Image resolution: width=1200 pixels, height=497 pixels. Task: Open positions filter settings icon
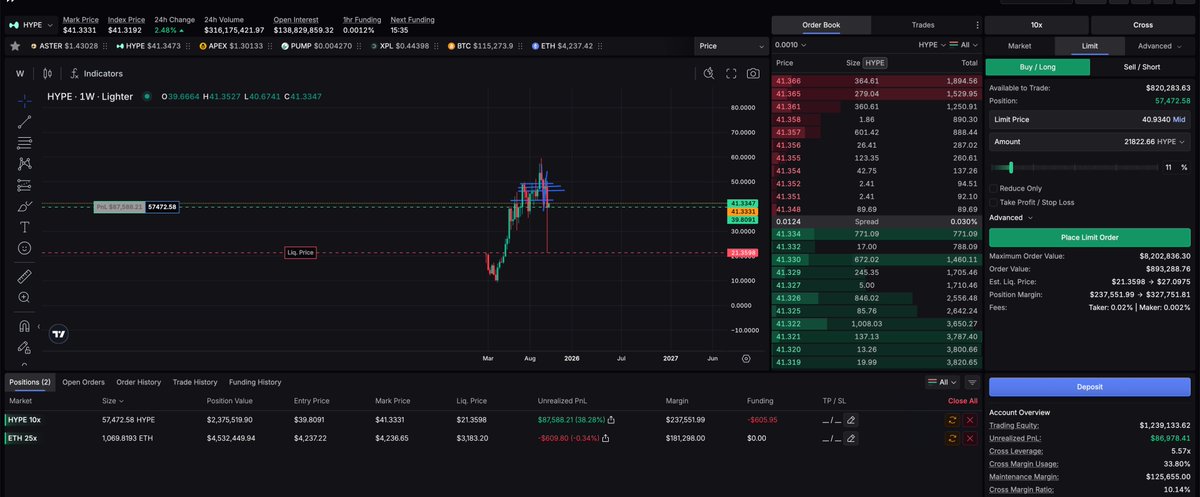coord(972,382)
